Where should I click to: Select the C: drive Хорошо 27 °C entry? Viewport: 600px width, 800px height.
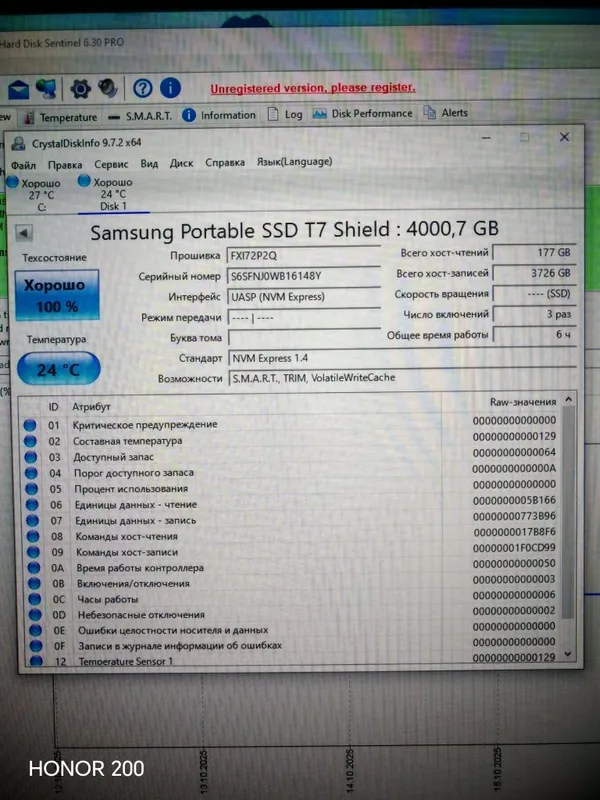pyautogui.click(x=34, y=194)
